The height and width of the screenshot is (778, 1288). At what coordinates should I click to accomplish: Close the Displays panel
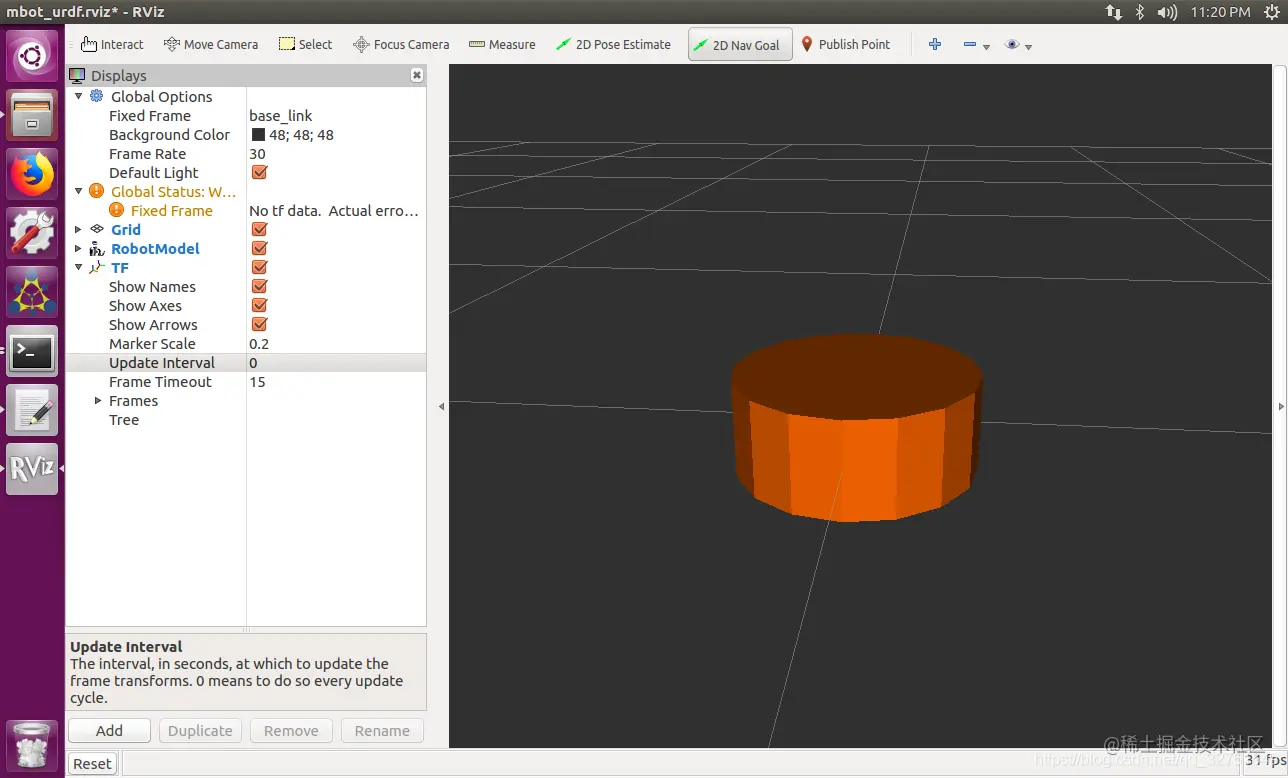tap(417, 75)
